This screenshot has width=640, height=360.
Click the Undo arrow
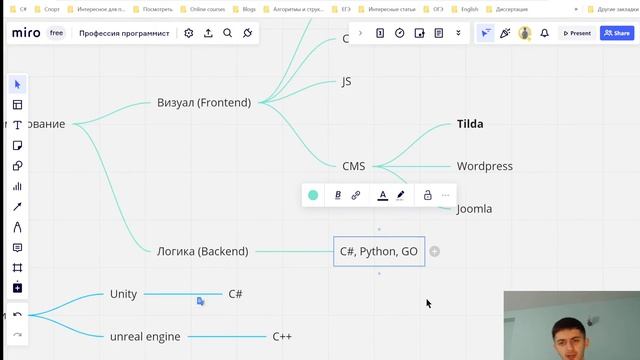(x=17, y=315)
